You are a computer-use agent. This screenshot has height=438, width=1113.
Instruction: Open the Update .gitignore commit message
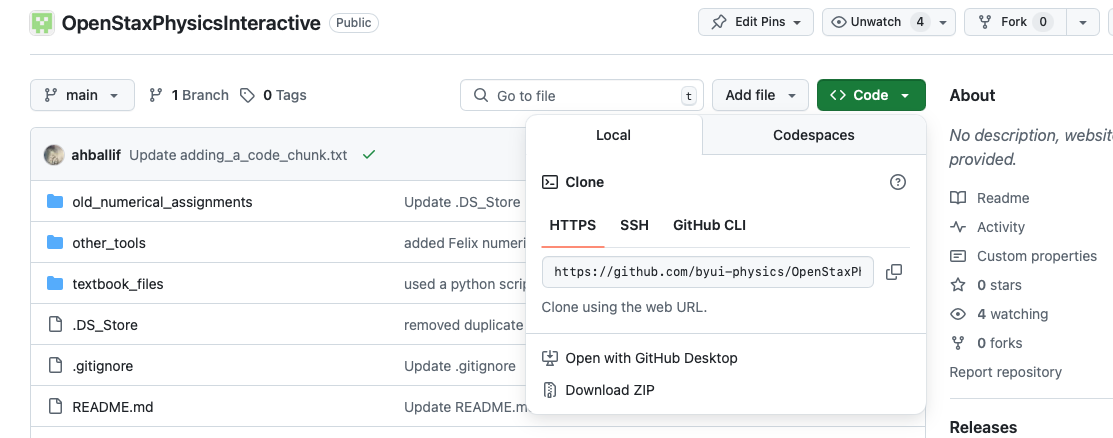tap(460, 366)
